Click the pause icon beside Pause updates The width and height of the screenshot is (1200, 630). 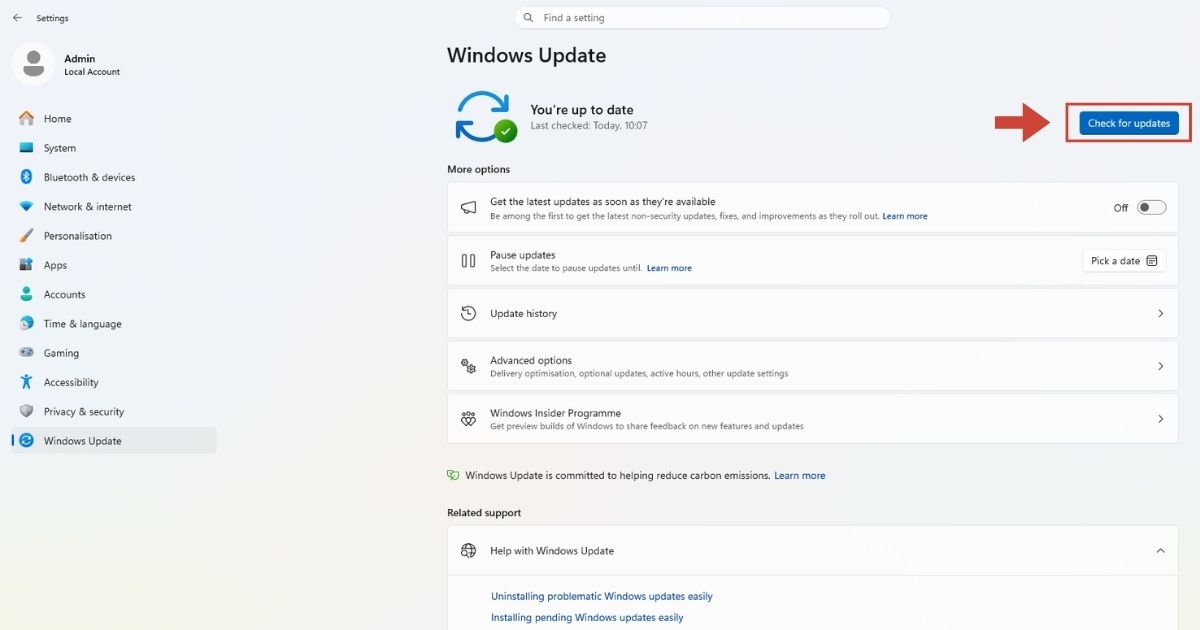tap(468, 261)
